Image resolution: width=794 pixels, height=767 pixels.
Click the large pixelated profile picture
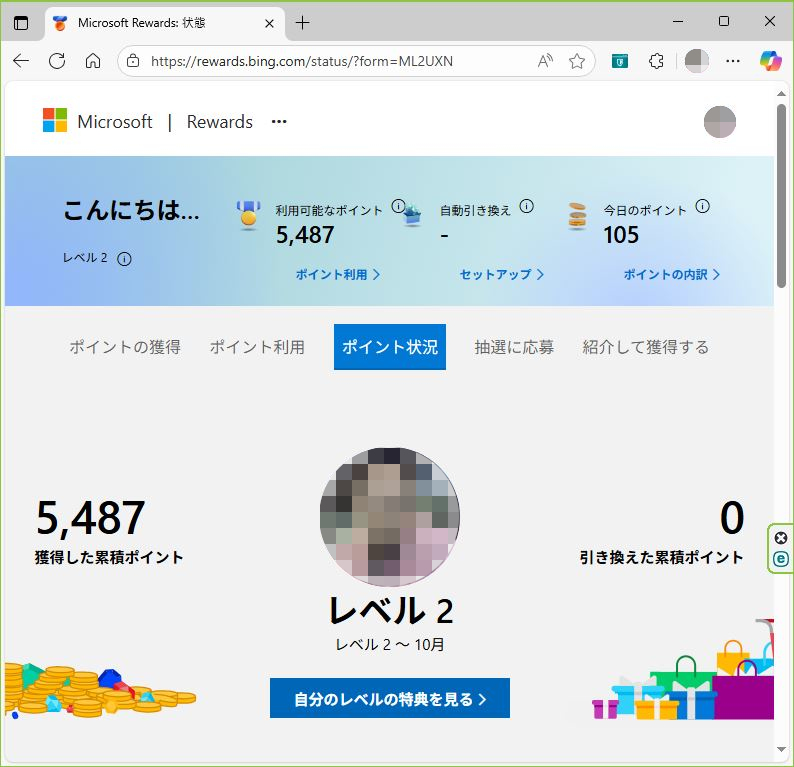point(390,516)
